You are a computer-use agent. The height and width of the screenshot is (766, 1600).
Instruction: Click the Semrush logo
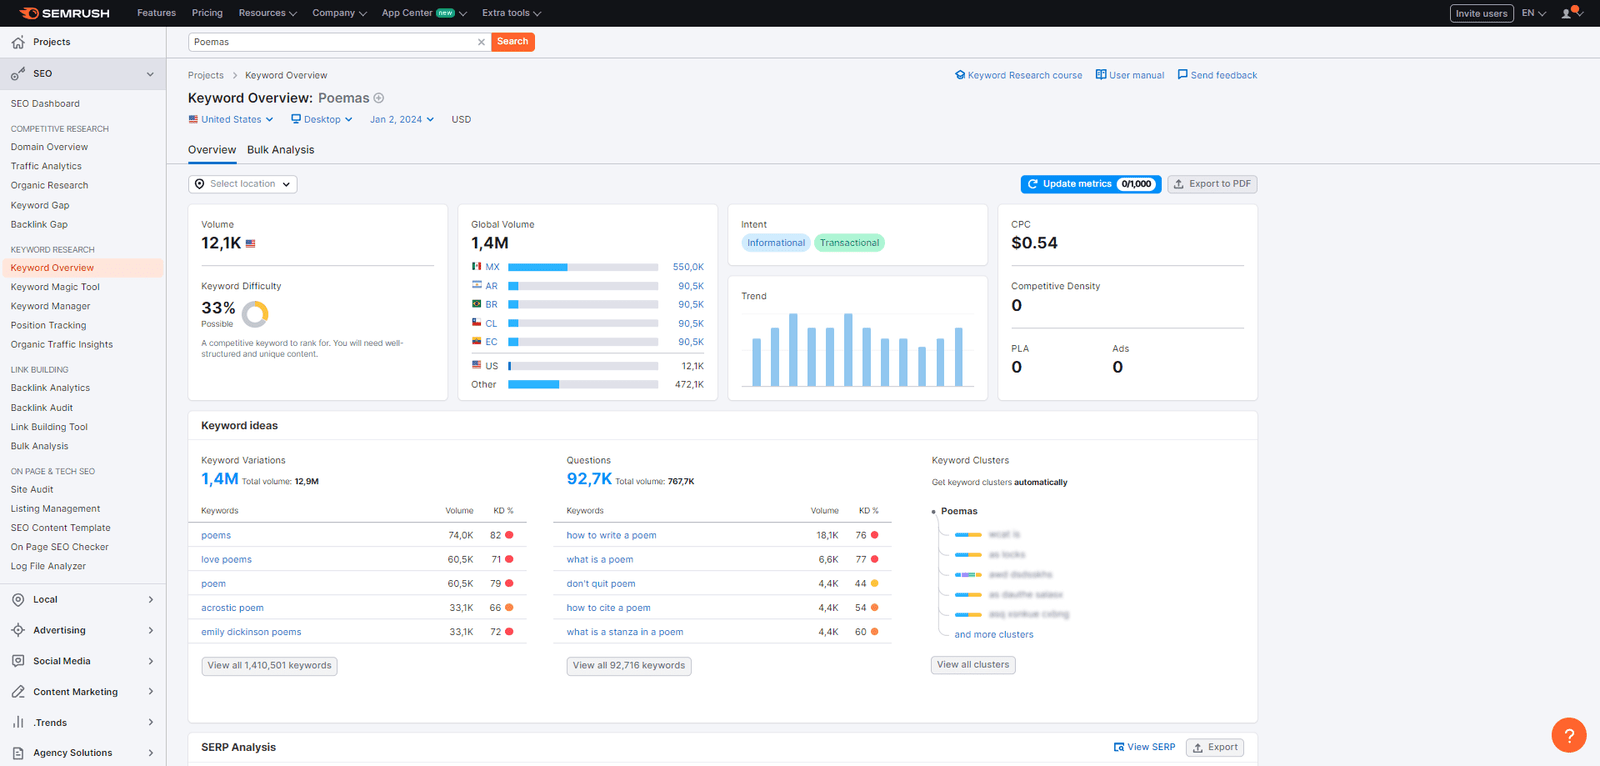pyautogui.click(x=64, y=13)
